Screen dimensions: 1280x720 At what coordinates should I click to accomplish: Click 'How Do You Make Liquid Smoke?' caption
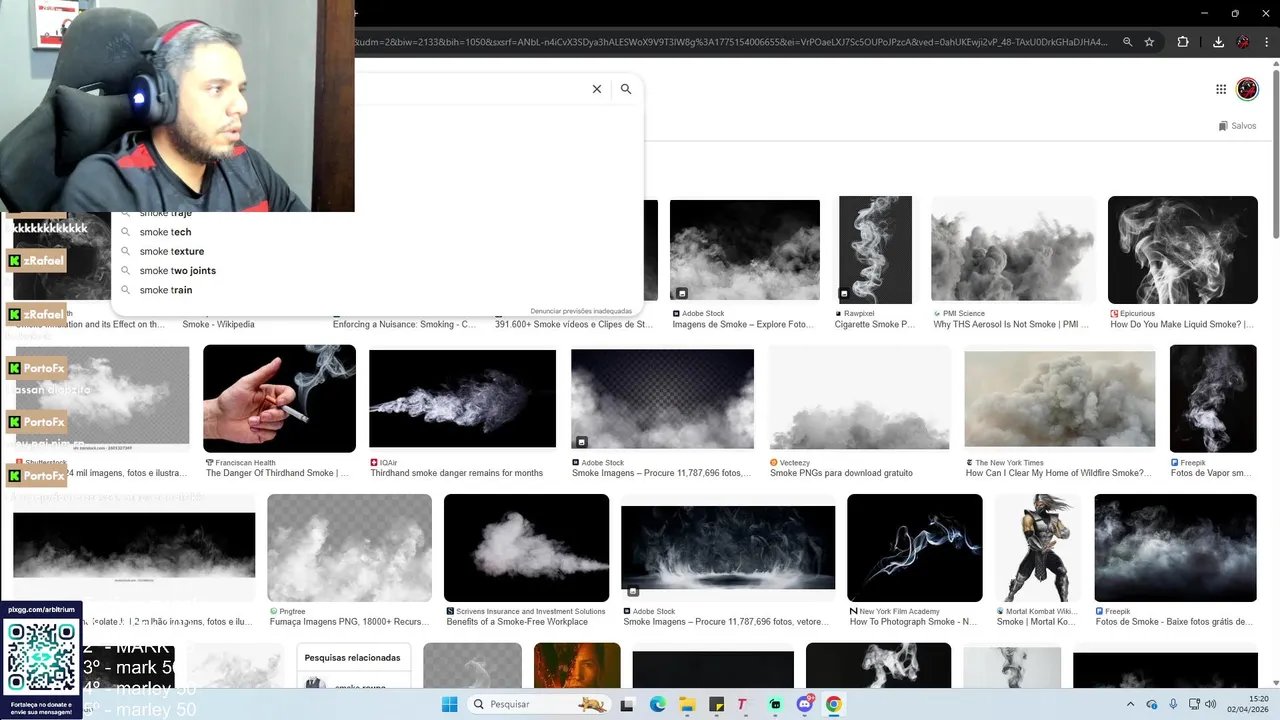(1181, 324)
